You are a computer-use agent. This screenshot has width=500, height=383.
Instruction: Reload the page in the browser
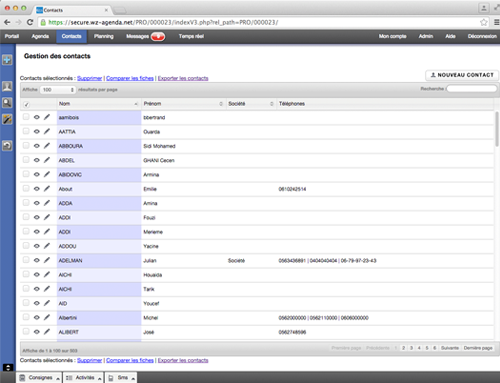[x=30, y=22]
